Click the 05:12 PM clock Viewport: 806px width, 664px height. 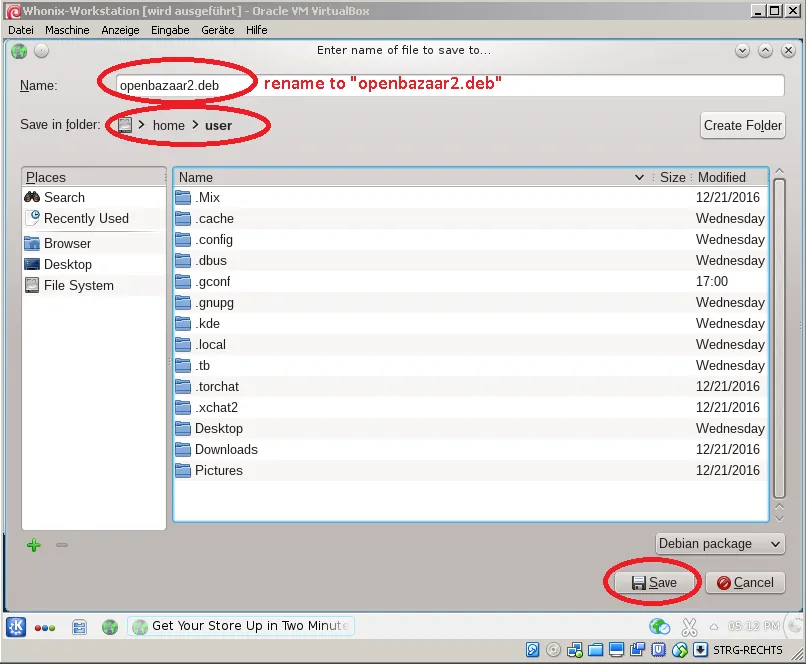[754, 626]
